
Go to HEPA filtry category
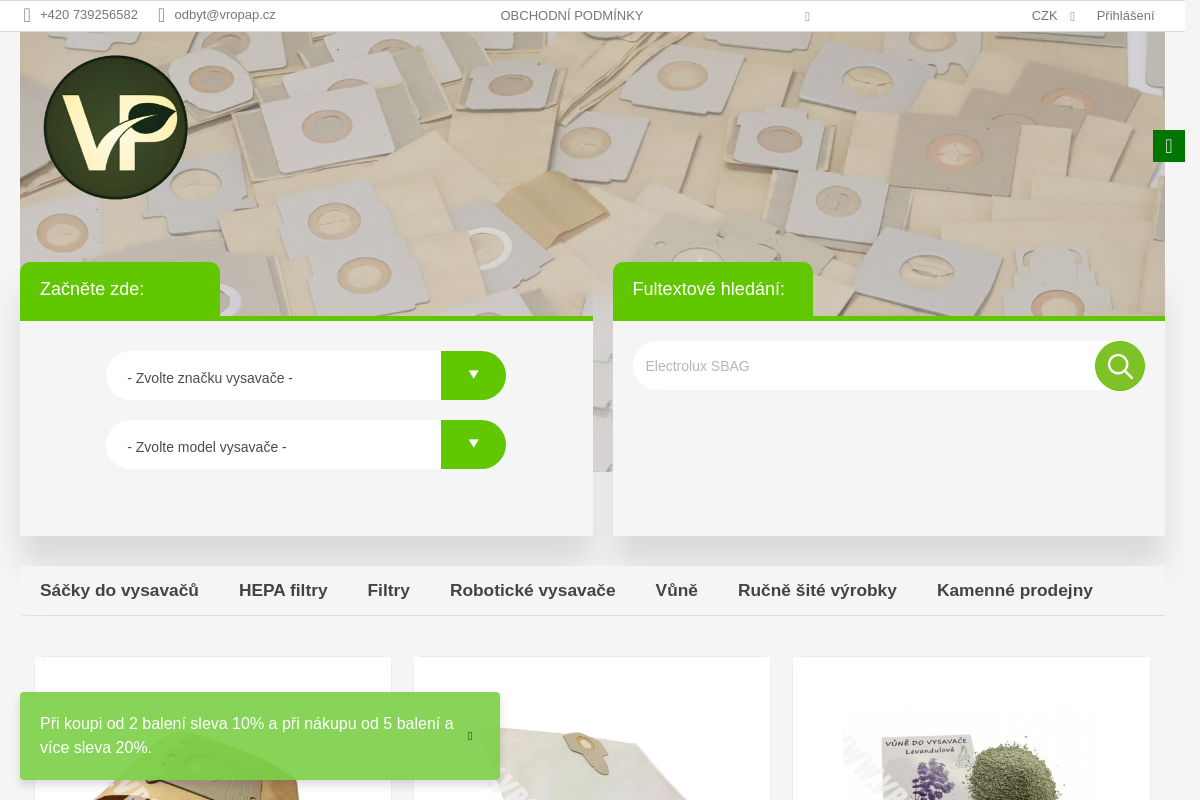coord(283,590)
